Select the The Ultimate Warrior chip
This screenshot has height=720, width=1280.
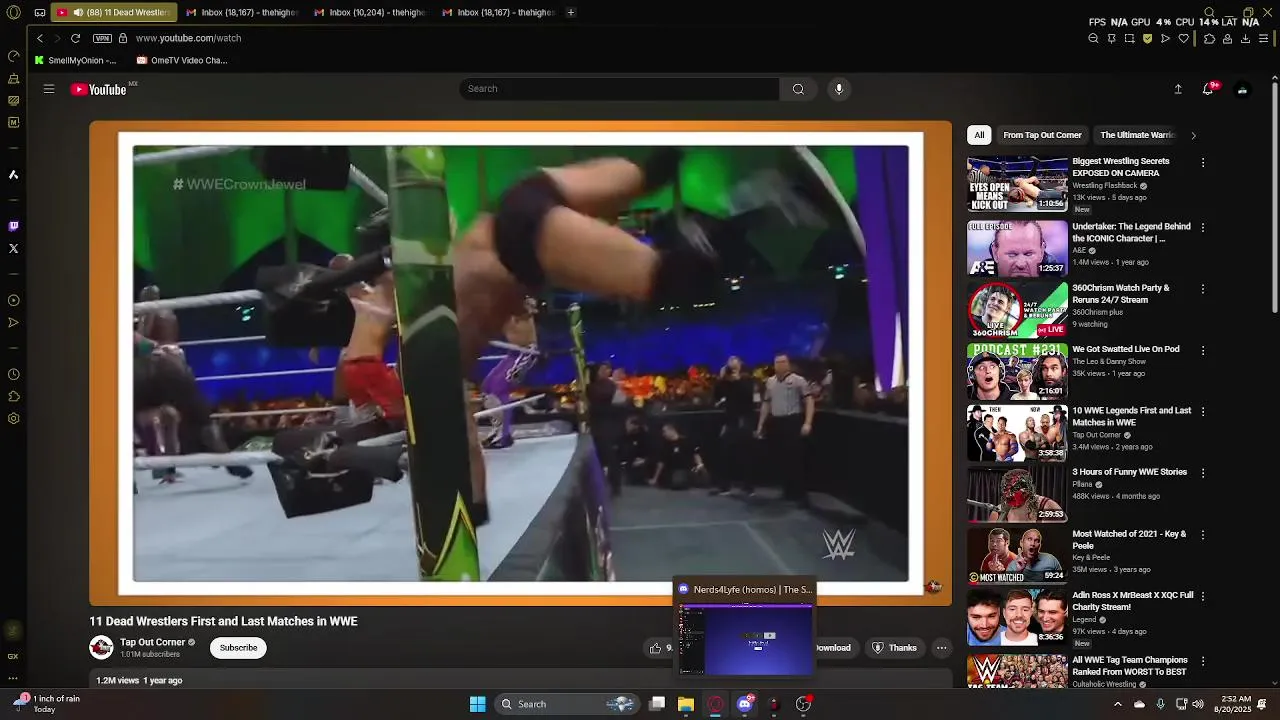point(1137,135)
